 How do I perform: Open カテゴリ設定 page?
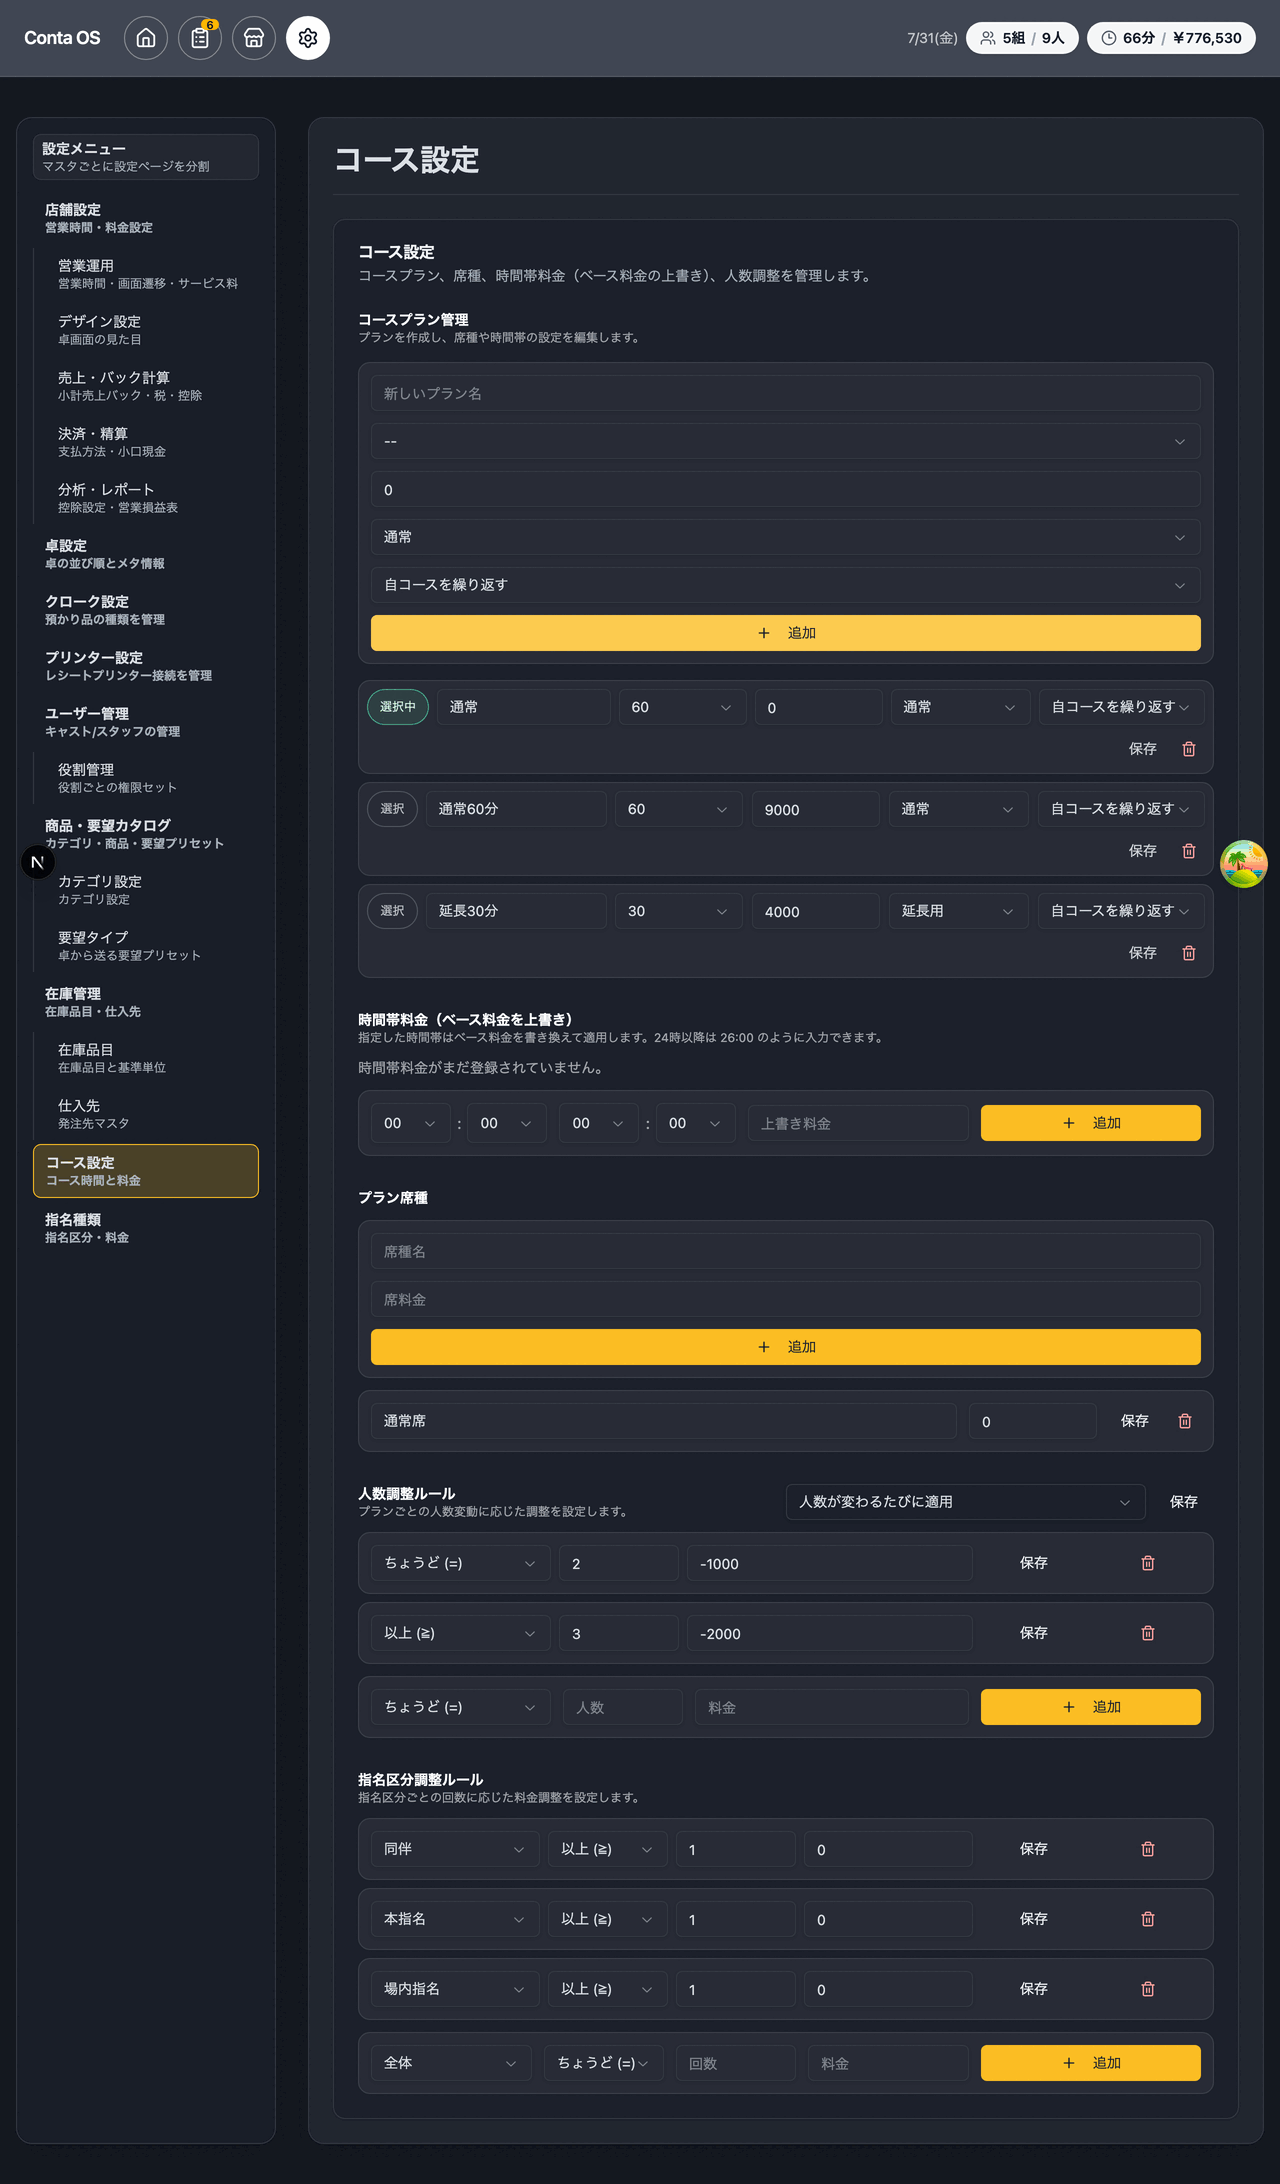coord(152,890)
